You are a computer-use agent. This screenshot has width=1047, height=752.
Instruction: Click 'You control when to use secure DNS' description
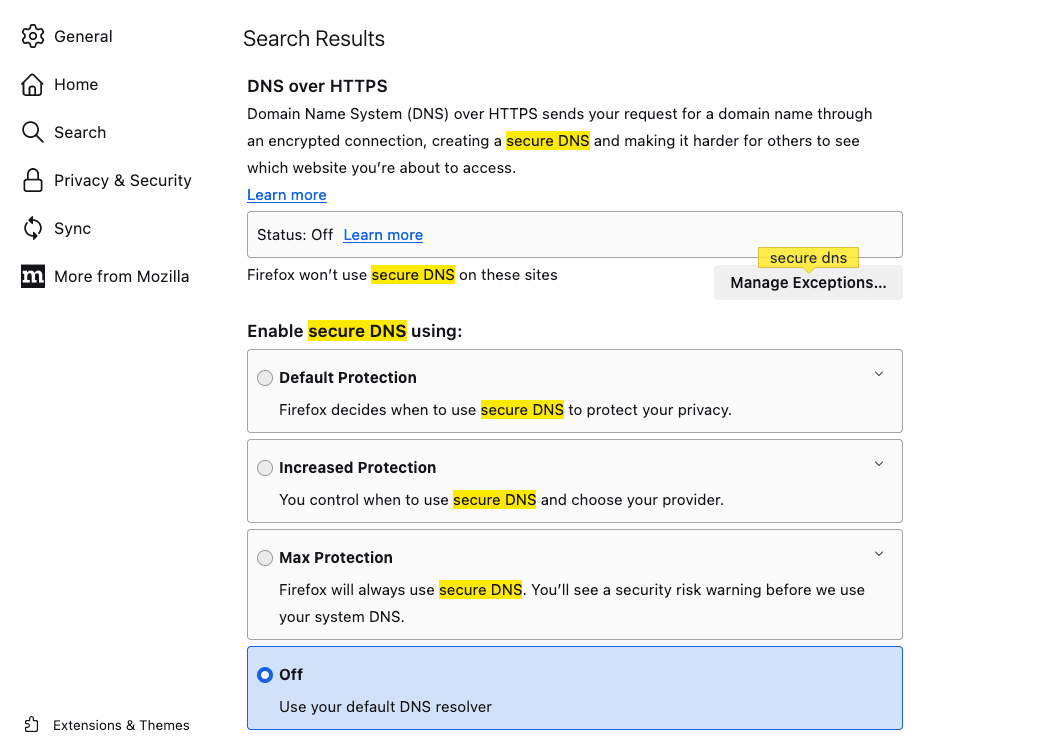[x=501, y=500]
